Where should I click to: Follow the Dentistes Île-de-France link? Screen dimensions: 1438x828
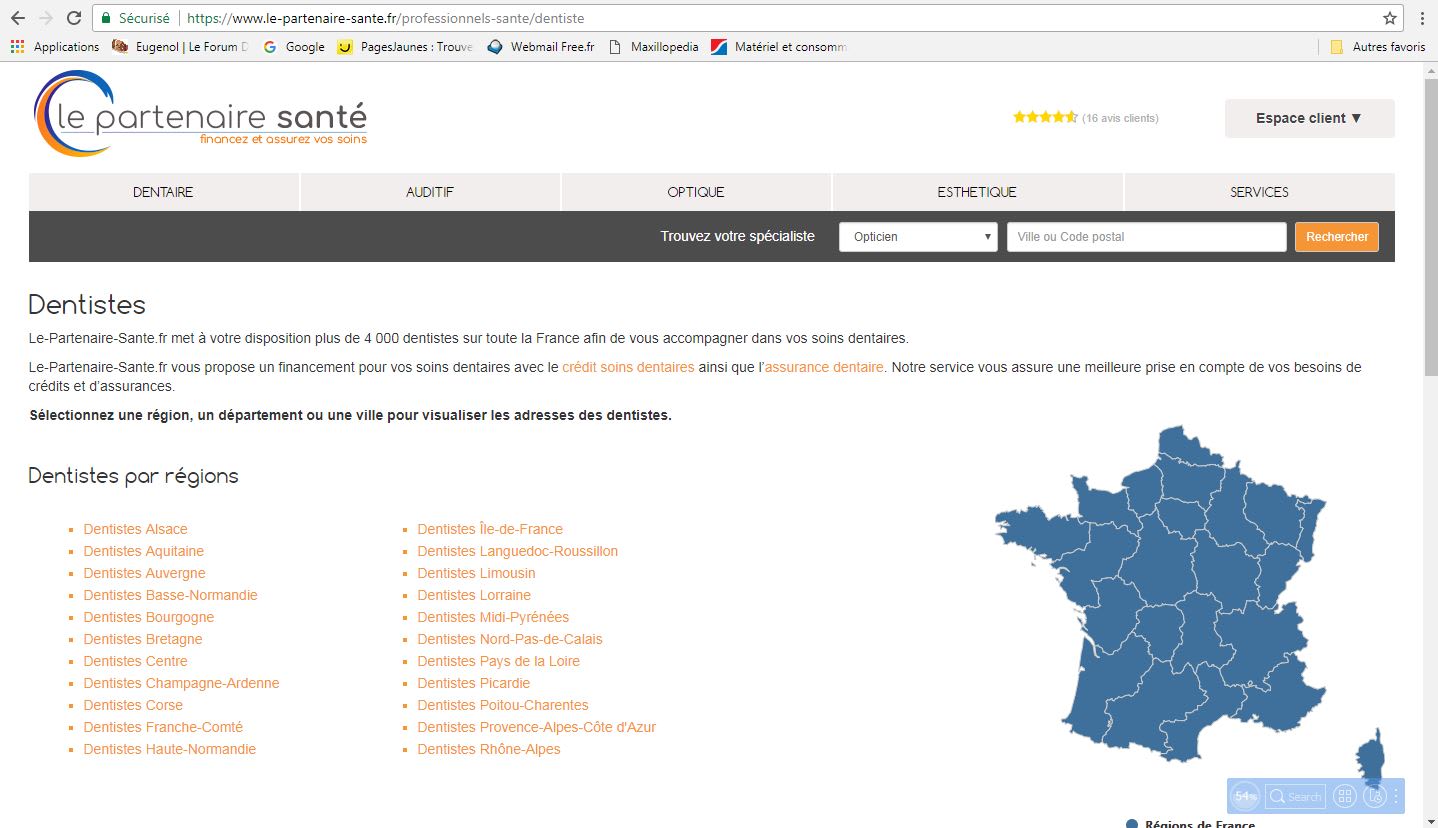pos(489,529)
